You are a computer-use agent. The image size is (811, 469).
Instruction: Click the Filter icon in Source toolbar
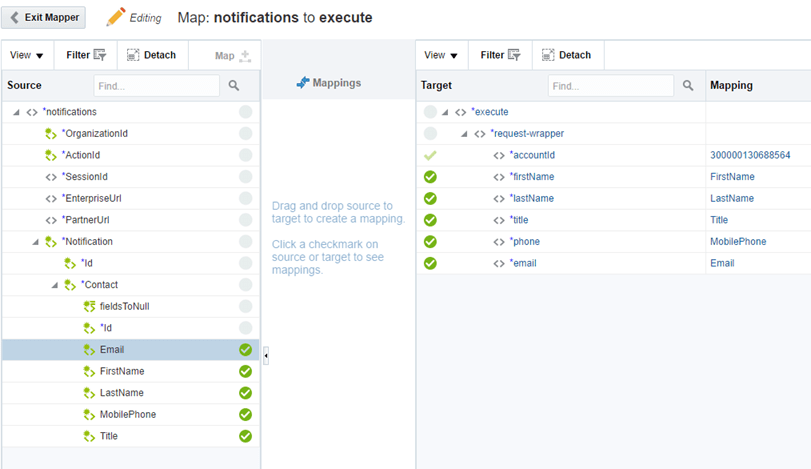click(100, 55)
